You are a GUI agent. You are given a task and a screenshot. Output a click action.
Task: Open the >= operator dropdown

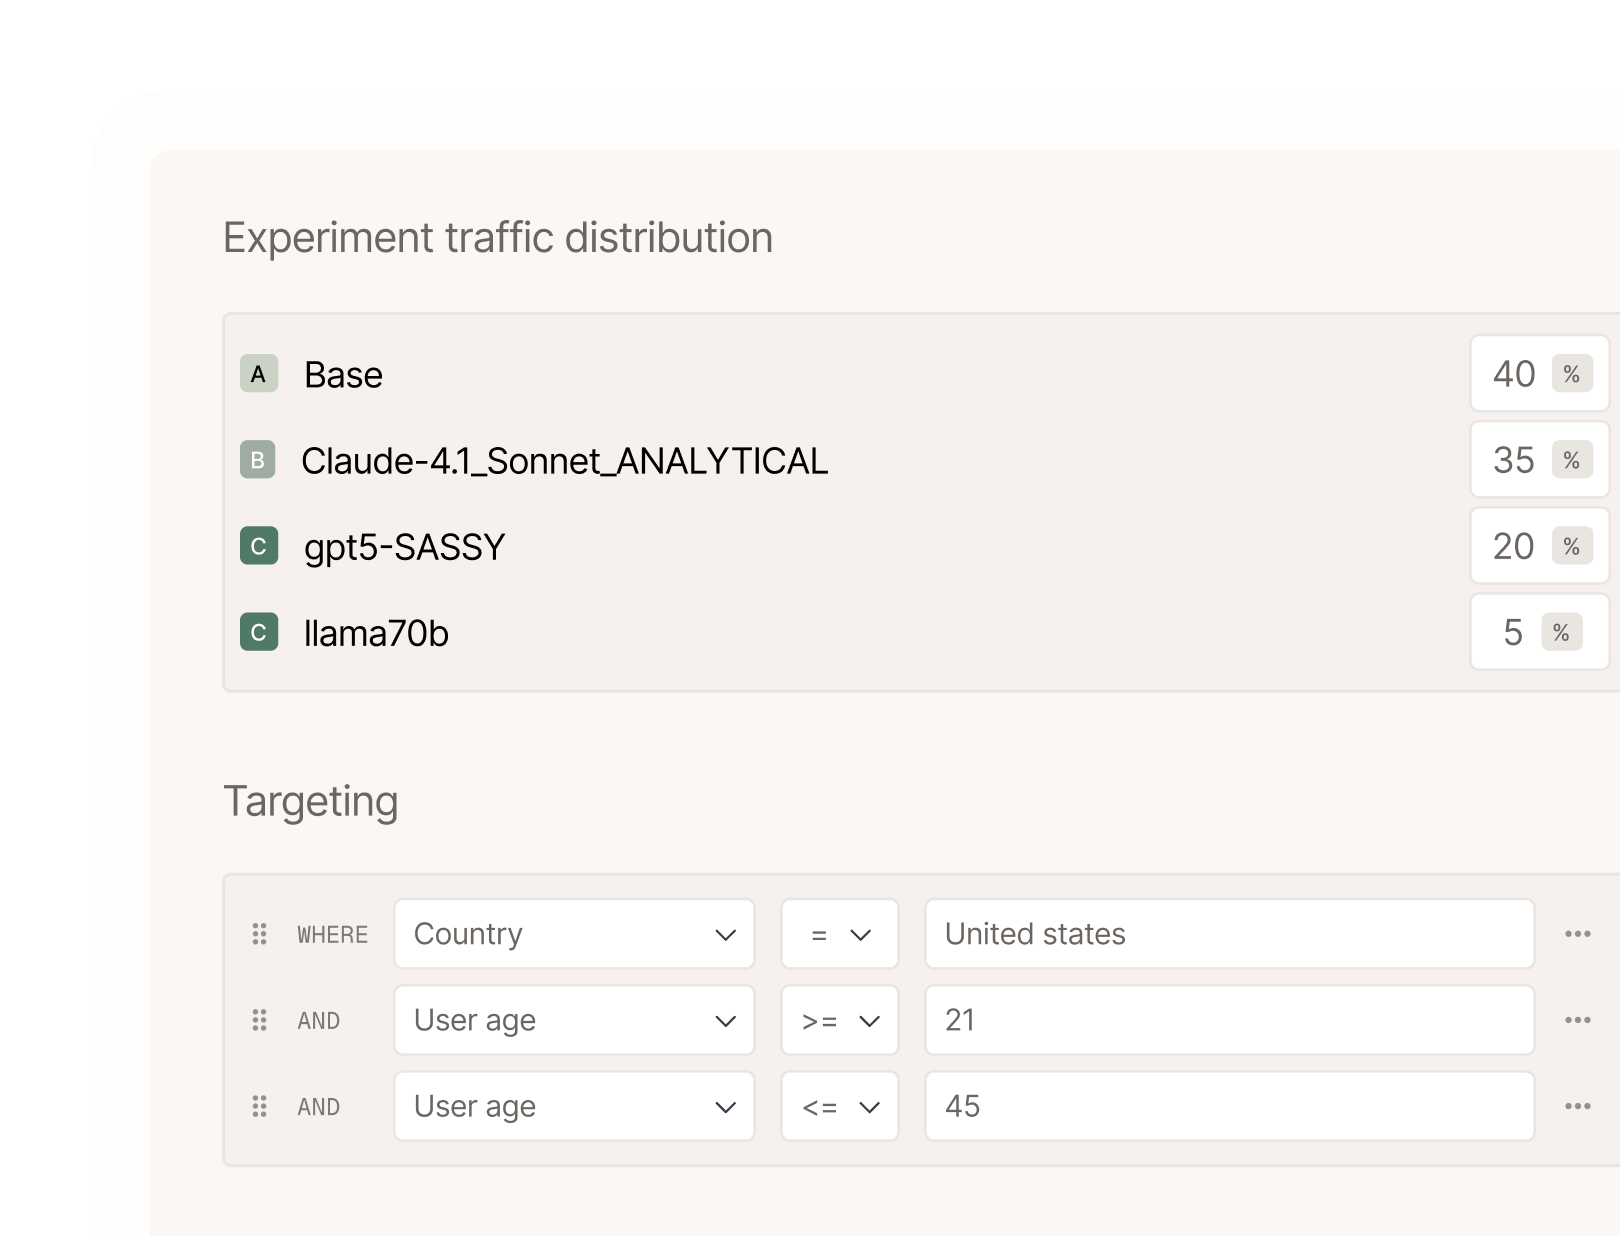tap(840, 1020)
